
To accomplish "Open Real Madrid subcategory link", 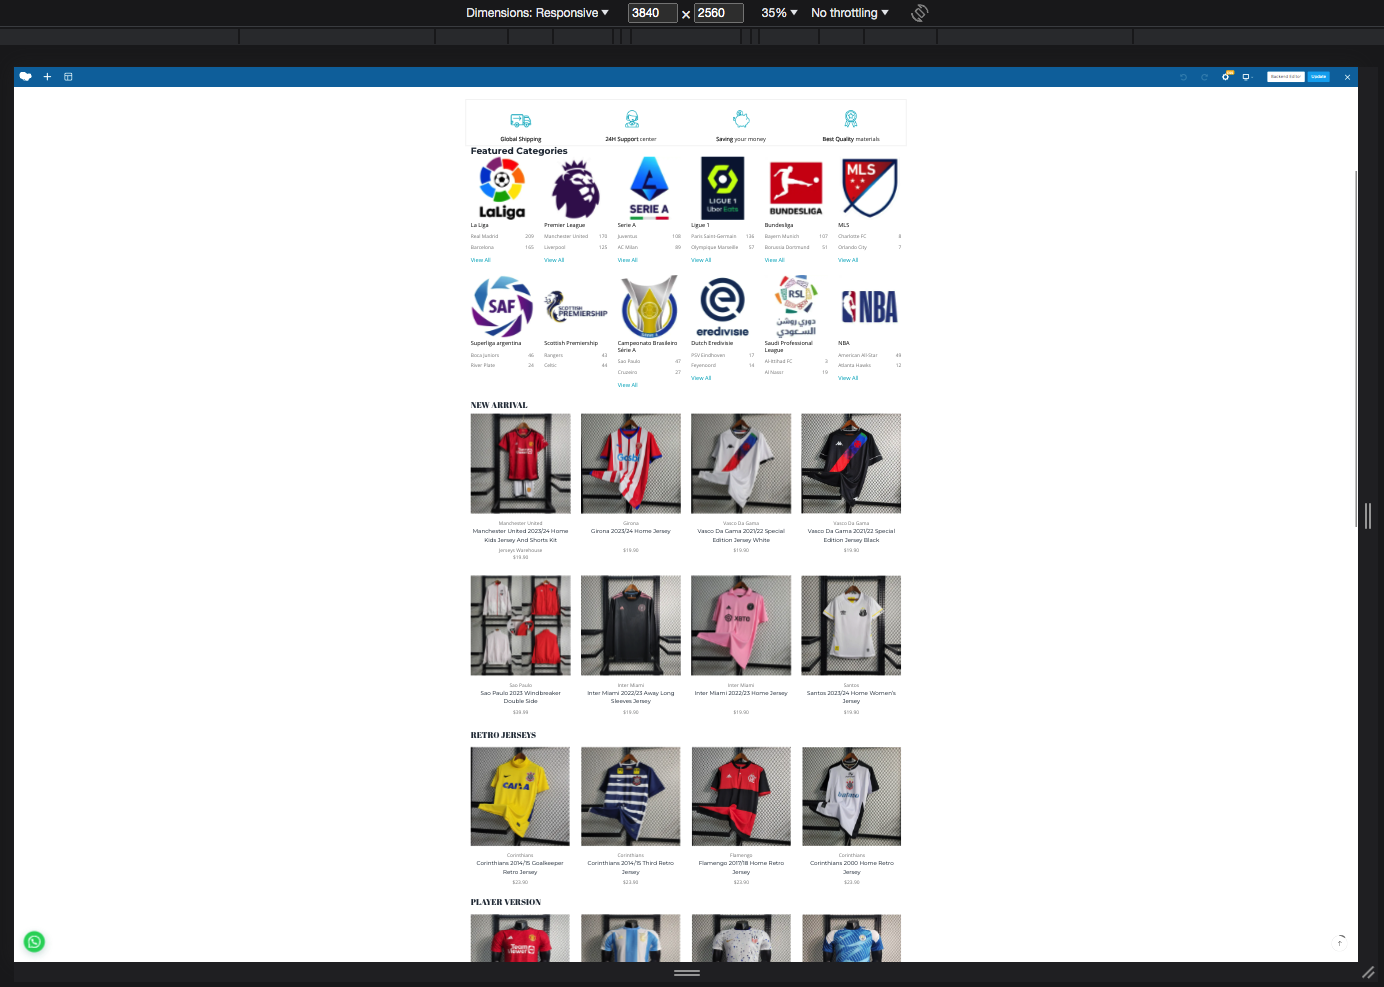I will pos(484,237).
